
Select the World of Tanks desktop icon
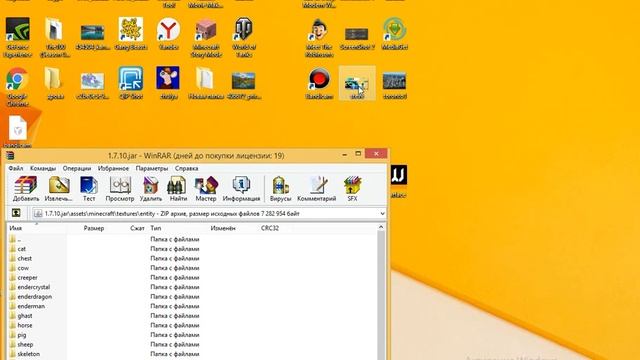[244, 37]
